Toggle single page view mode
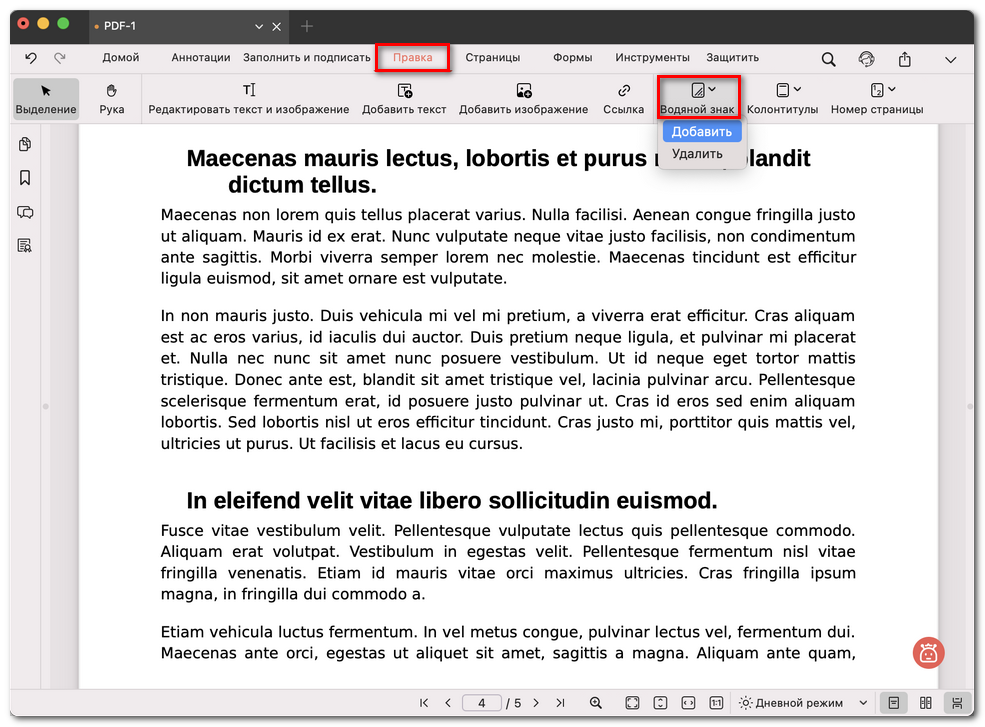 click(894, 703)
